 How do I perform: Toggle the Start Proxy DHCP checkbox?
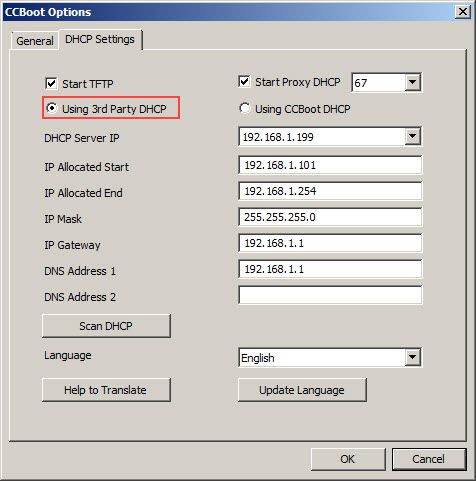pos(244,82)
